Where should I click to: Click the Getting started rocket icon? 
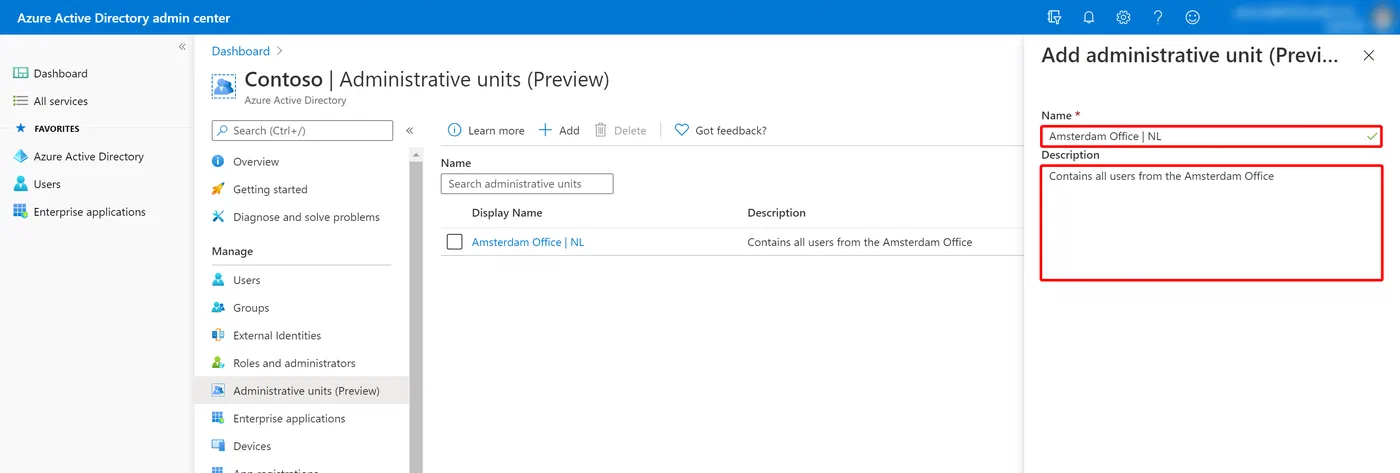click(x=218, y=189)
